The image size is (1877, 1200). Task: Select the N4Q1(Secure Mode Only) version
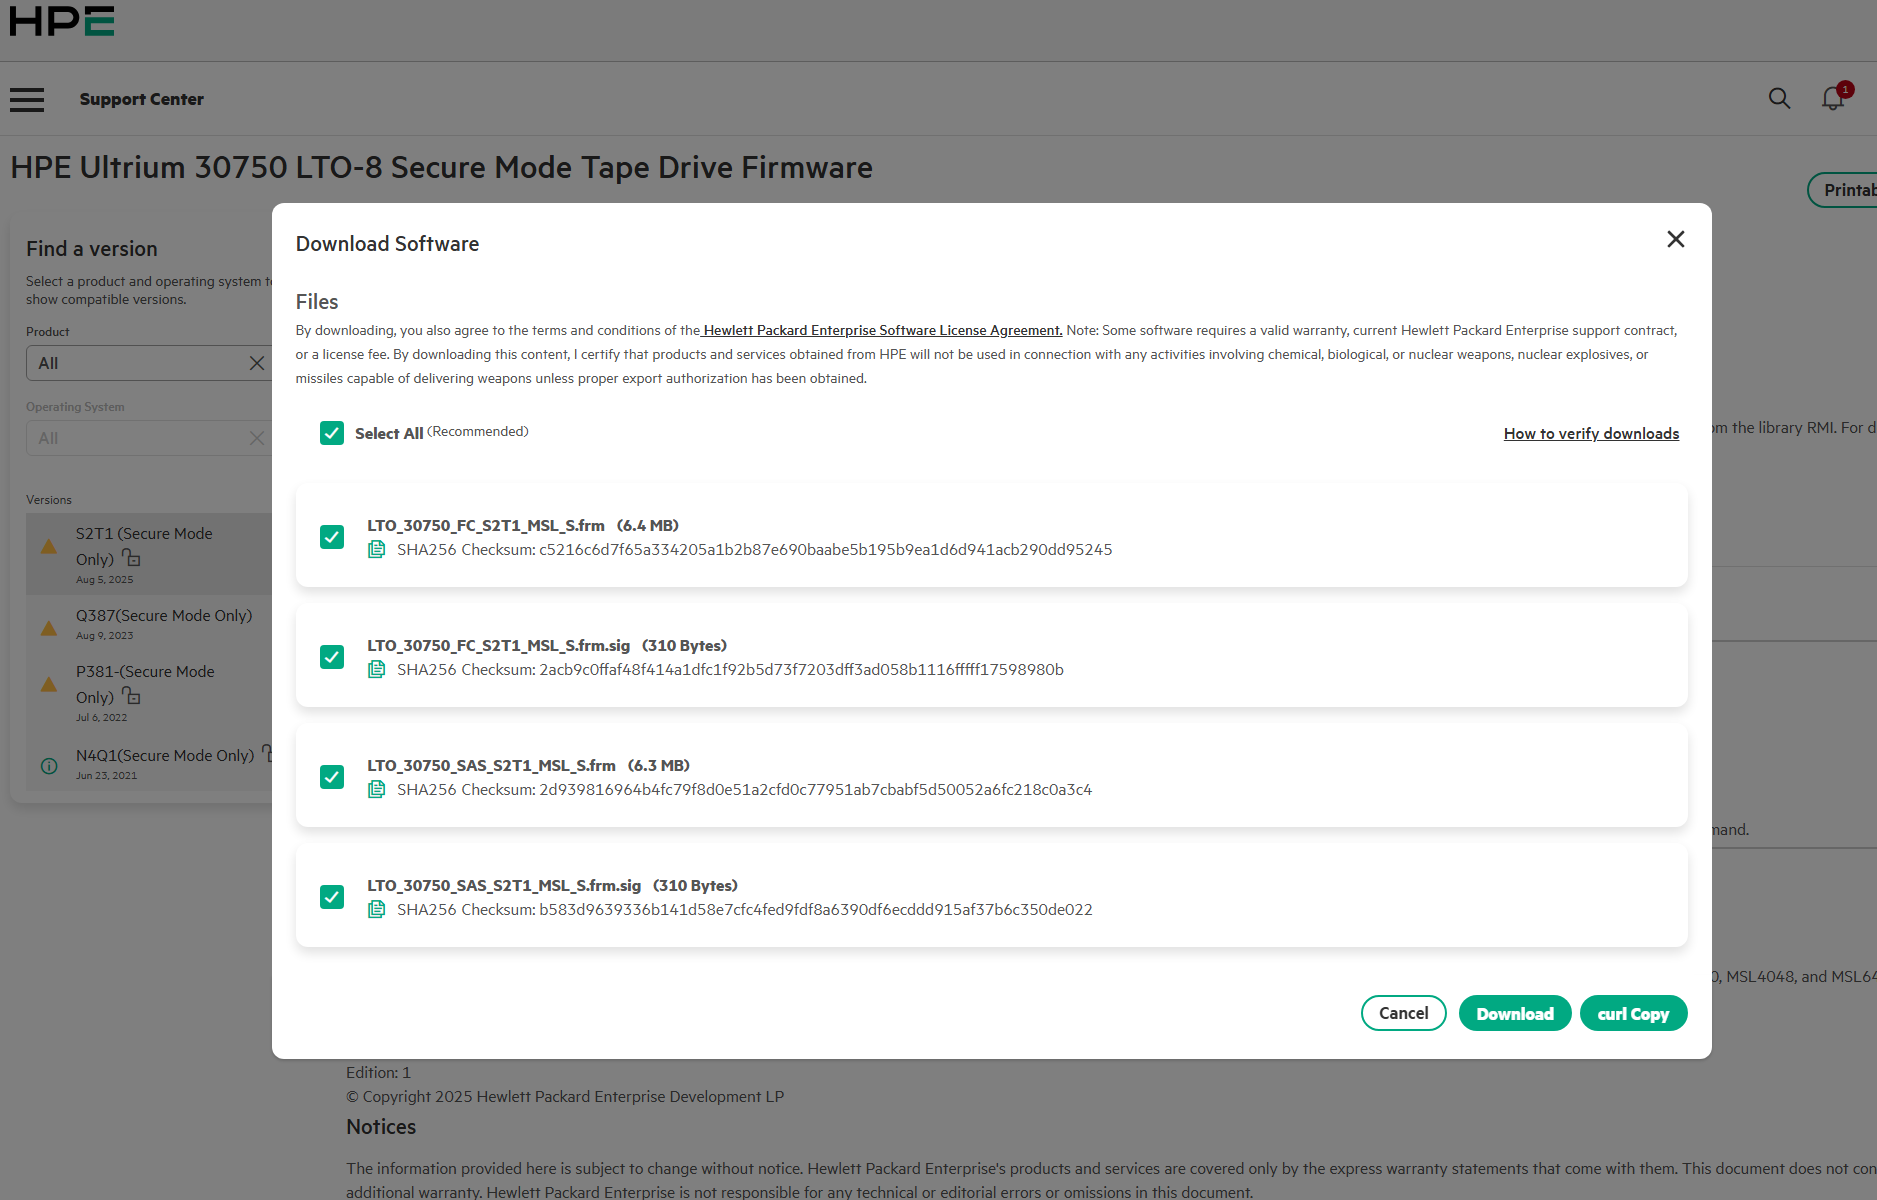165,756
